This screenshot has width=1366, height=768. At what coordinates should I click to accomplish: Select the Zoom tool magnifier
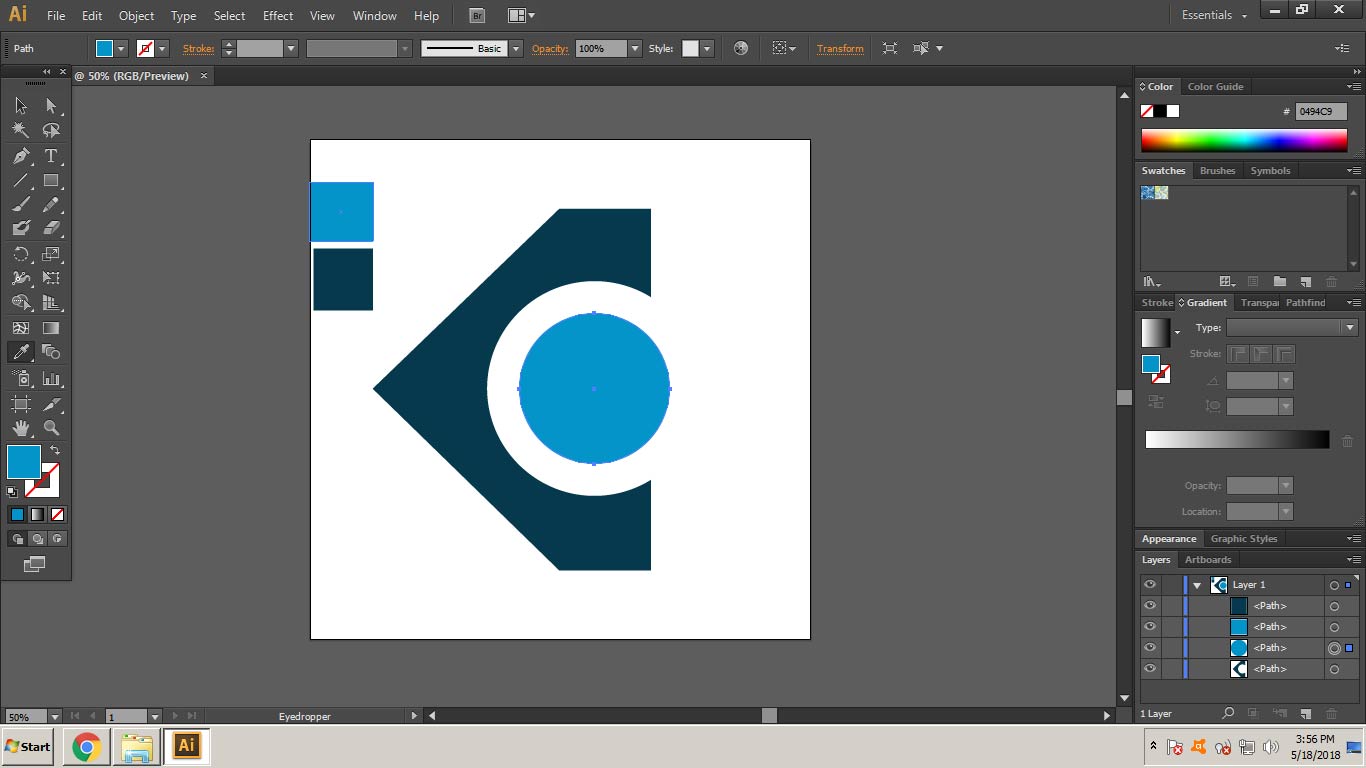click(51, 428)
